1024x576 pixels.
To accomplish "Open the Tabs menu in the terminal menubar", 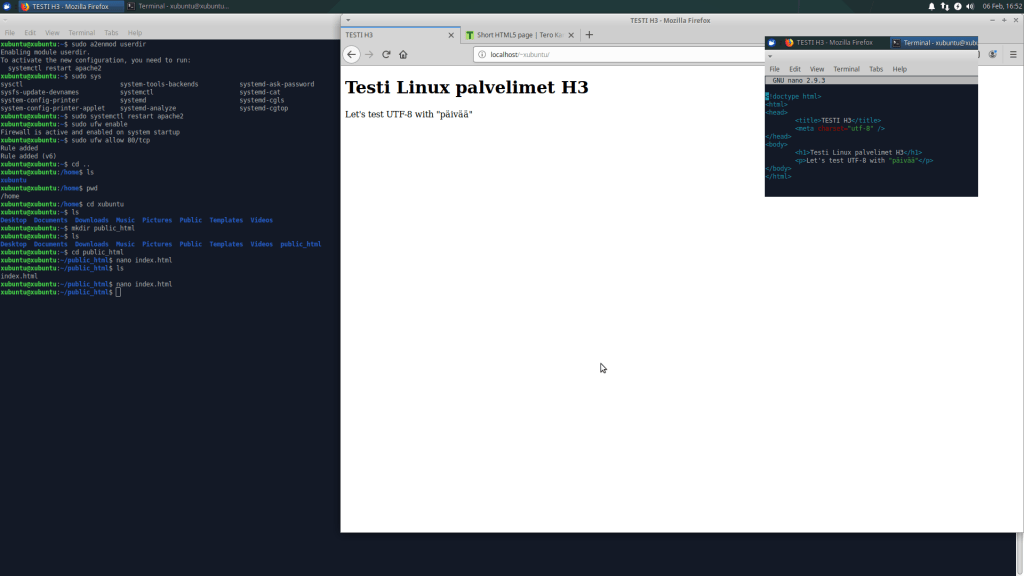I will (110, 33).
